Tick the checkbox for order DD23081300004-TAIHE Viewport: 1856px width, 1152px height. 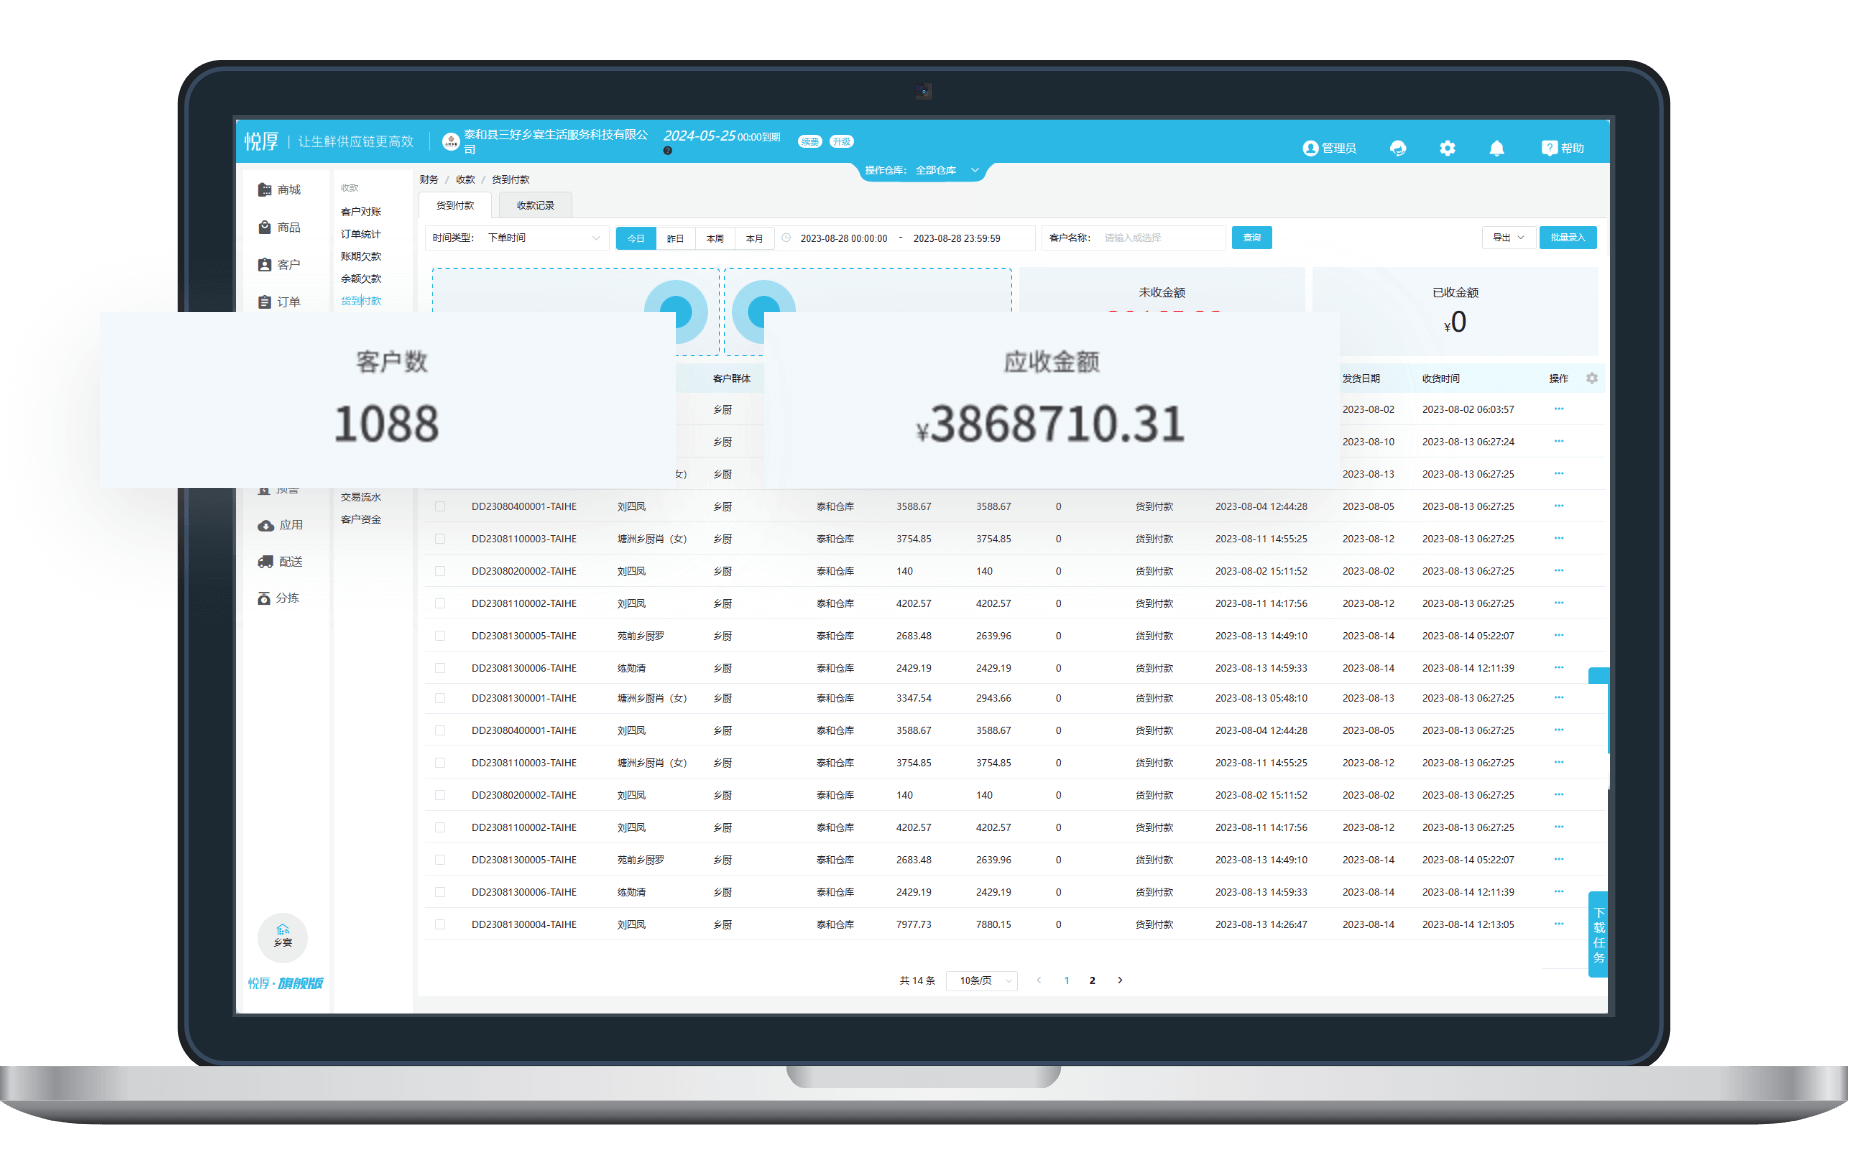(x=440, y=924)
